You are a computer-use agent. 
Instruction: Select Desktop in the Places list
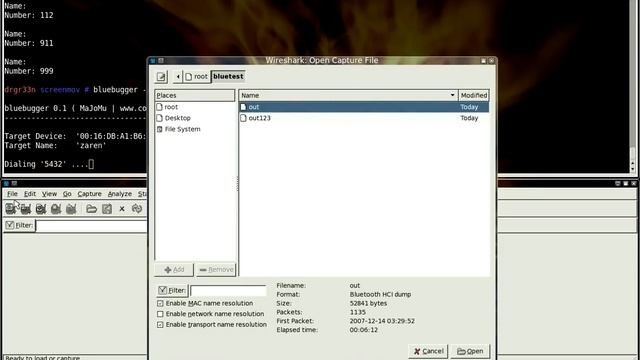[x=178, y=118]
